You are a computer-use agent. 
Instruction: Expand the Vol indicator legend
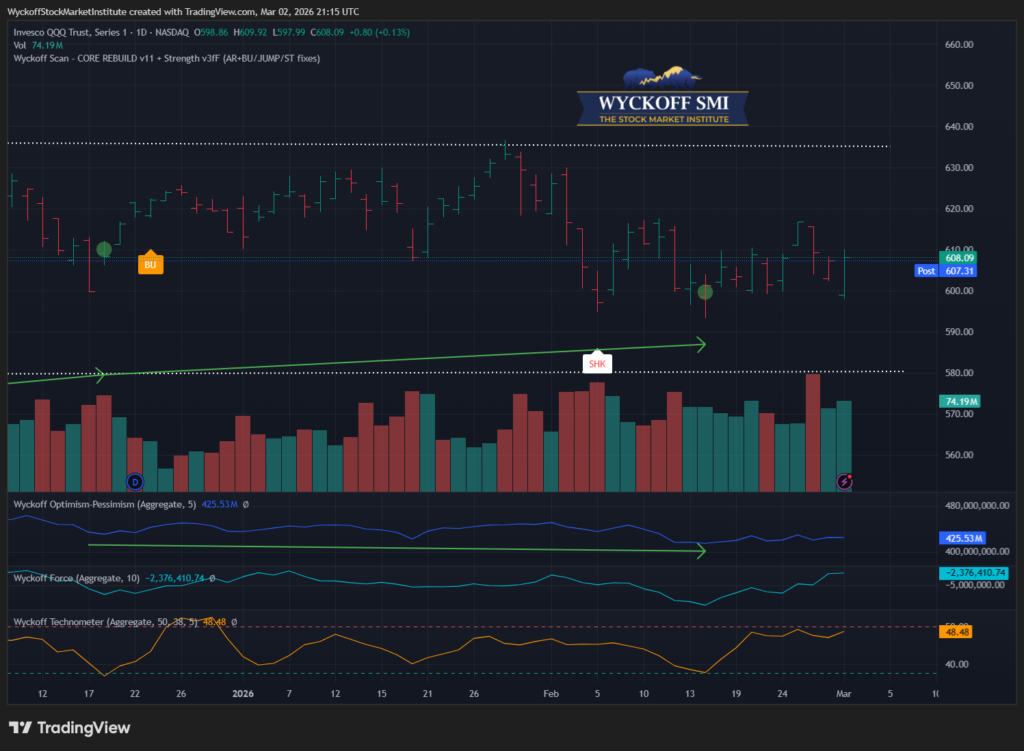[20, 45]
